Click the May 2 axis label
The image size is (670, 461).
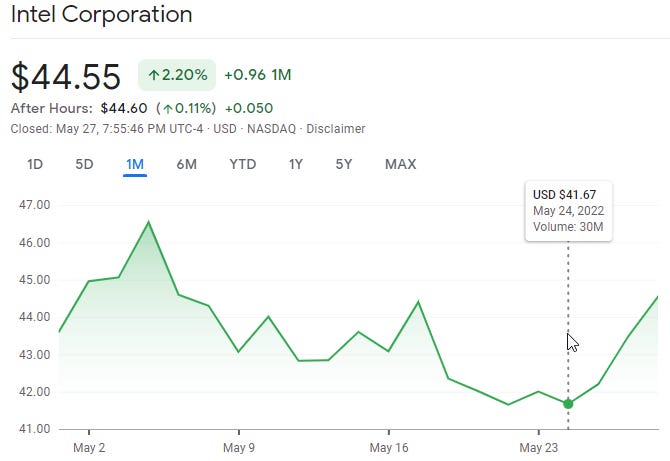pos(89,447)
